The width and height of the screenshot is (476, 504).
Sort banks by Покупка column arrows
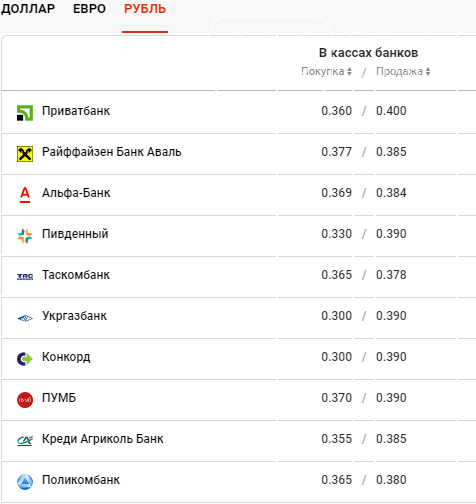point(349,71)
